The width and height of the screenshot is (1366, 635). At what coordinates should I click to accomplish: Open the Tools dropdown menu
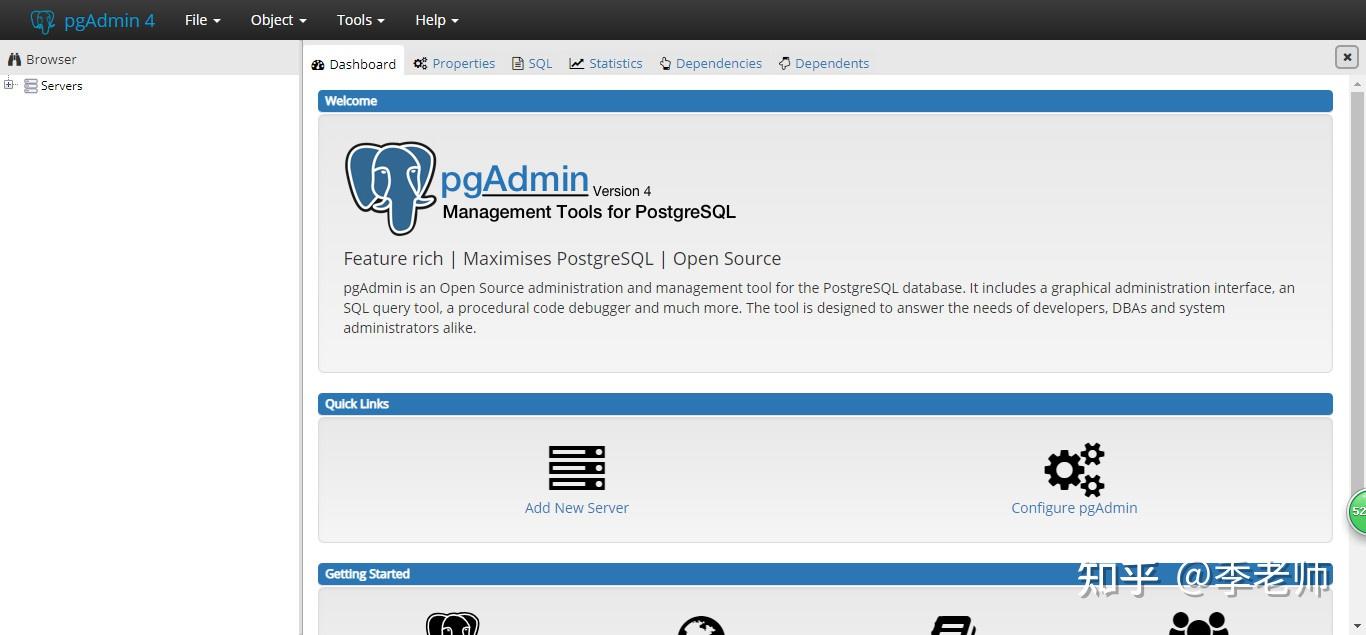358,19
